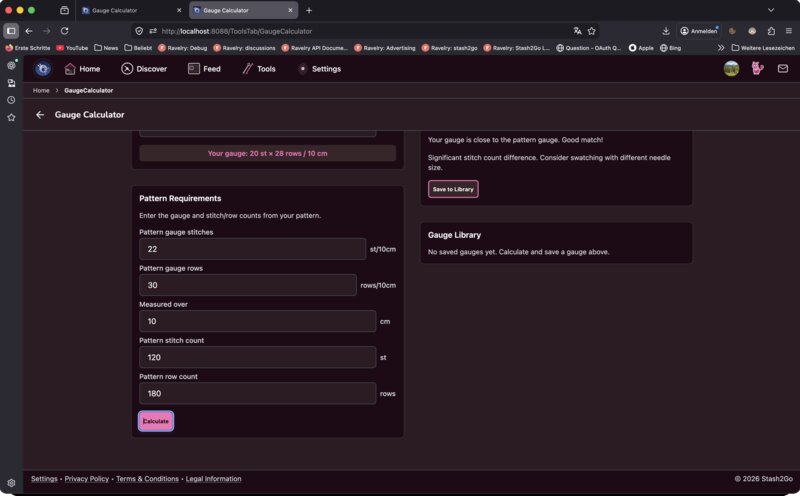Click the Calculate button

coord(156,421)
